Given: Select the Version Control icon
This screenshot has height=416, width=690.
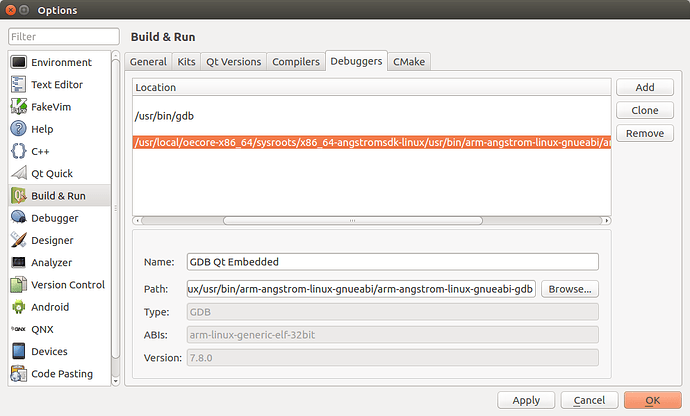Looking at the screenshot, I should tap(19, 284).
